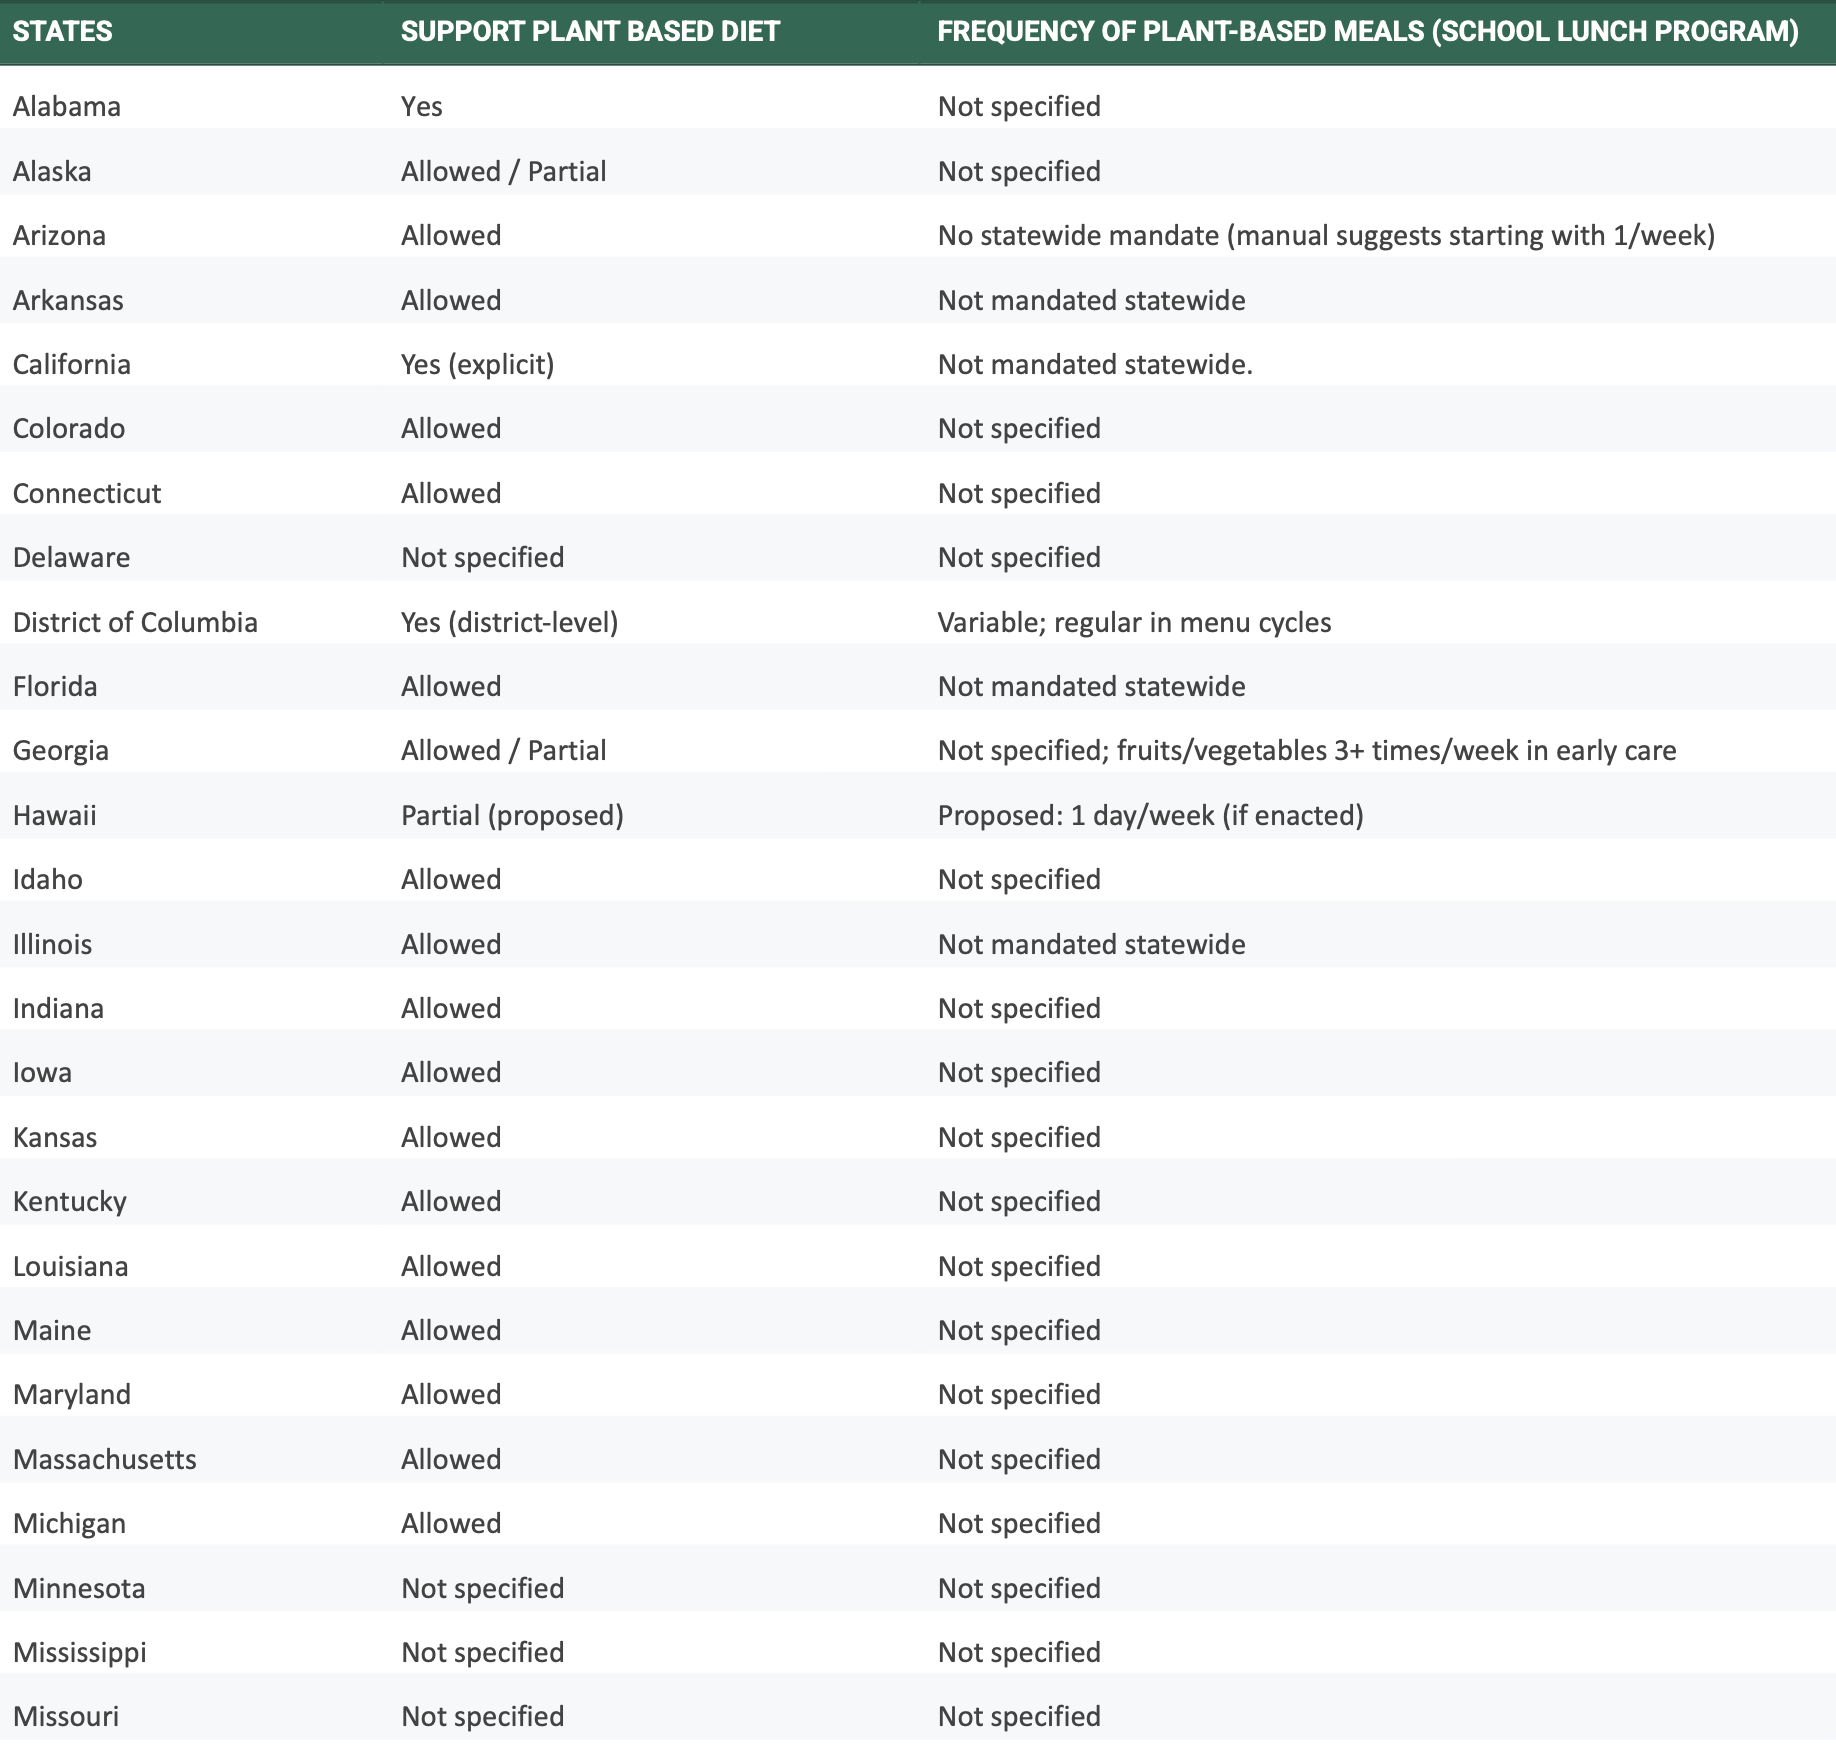Screen dimensions: 1836x1744
Task: Select the Alabama state cell
Action: 66,106
